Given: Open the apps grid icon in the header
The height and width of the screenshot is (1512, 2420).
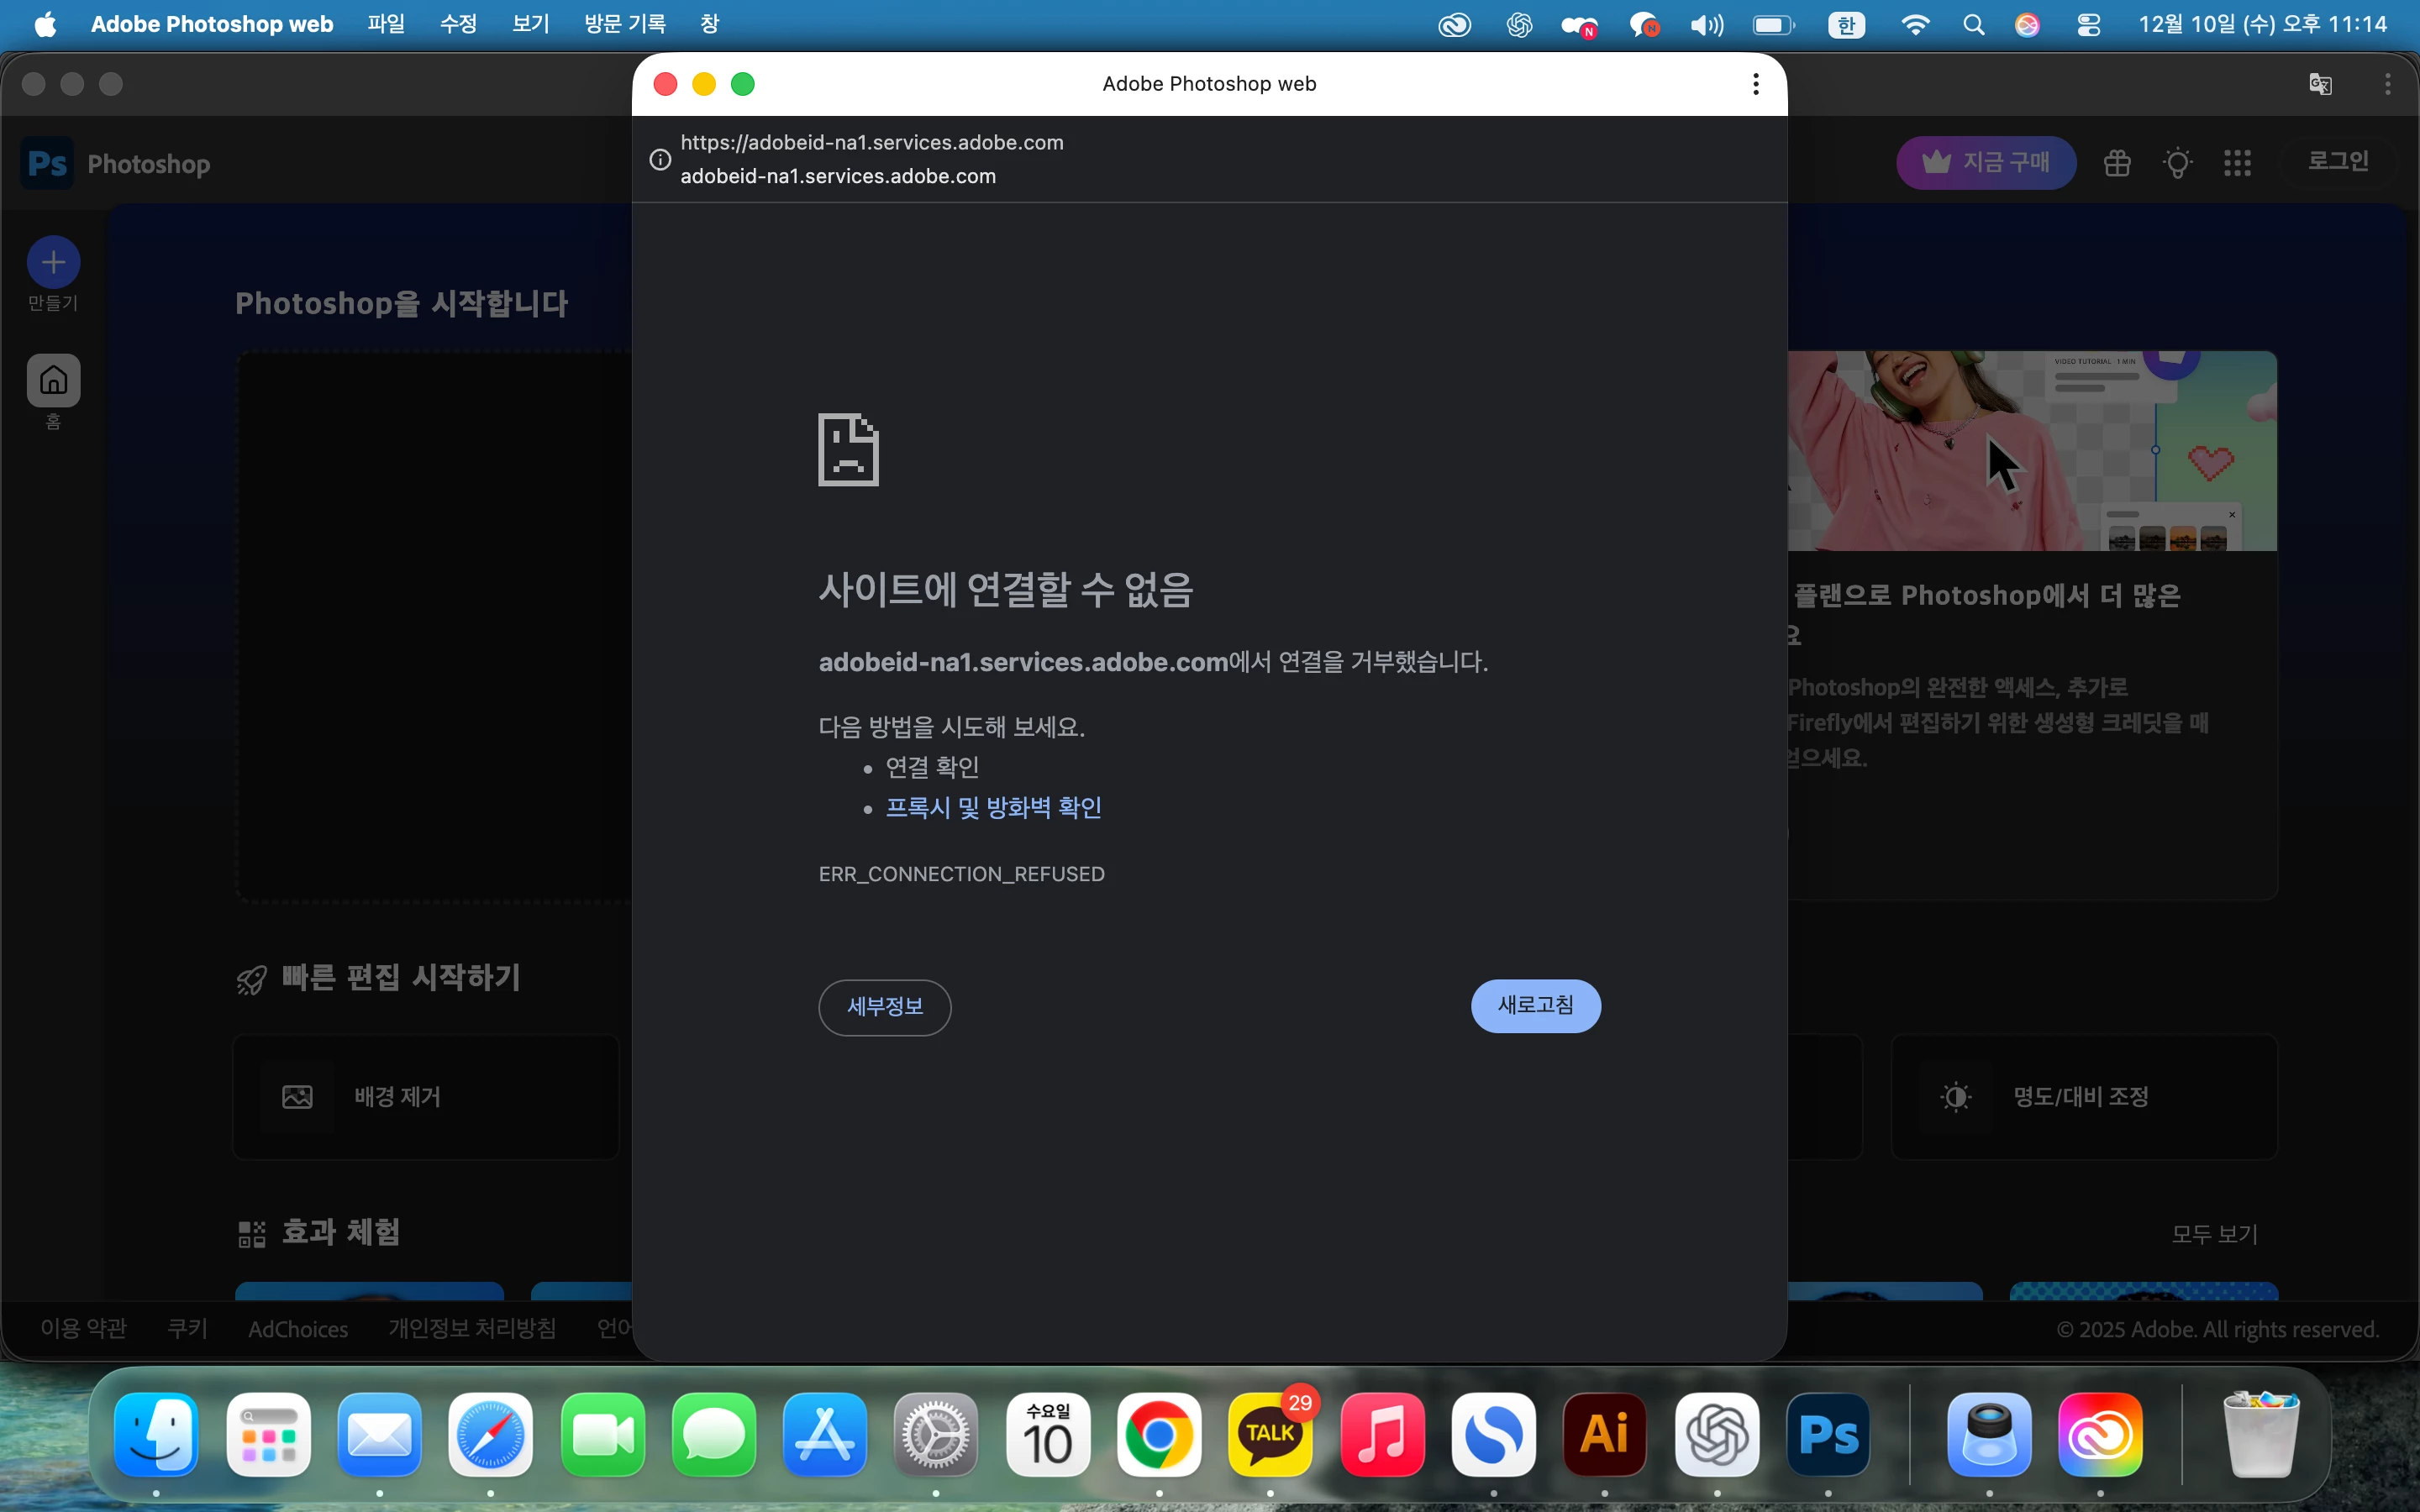Looking at the screenshot, I should point(2237,162).
